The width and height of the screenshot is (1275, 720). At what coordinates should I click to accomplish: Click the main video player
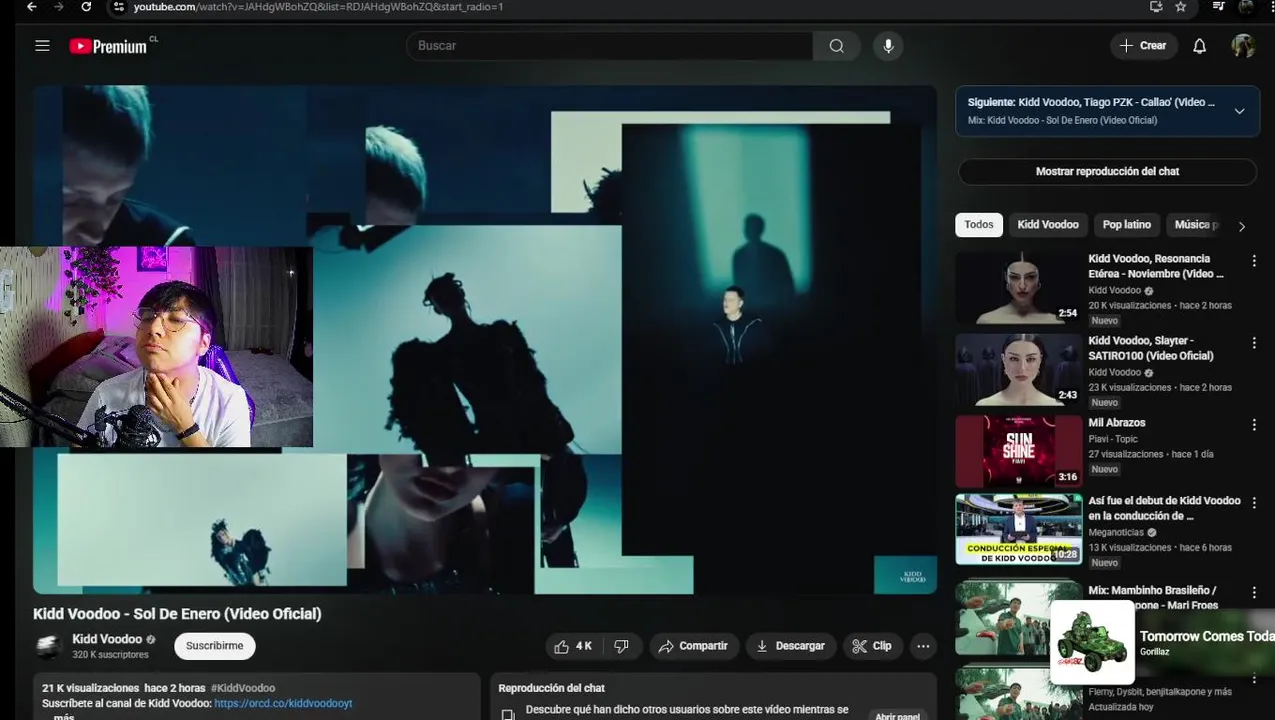[x=485, y=340]
